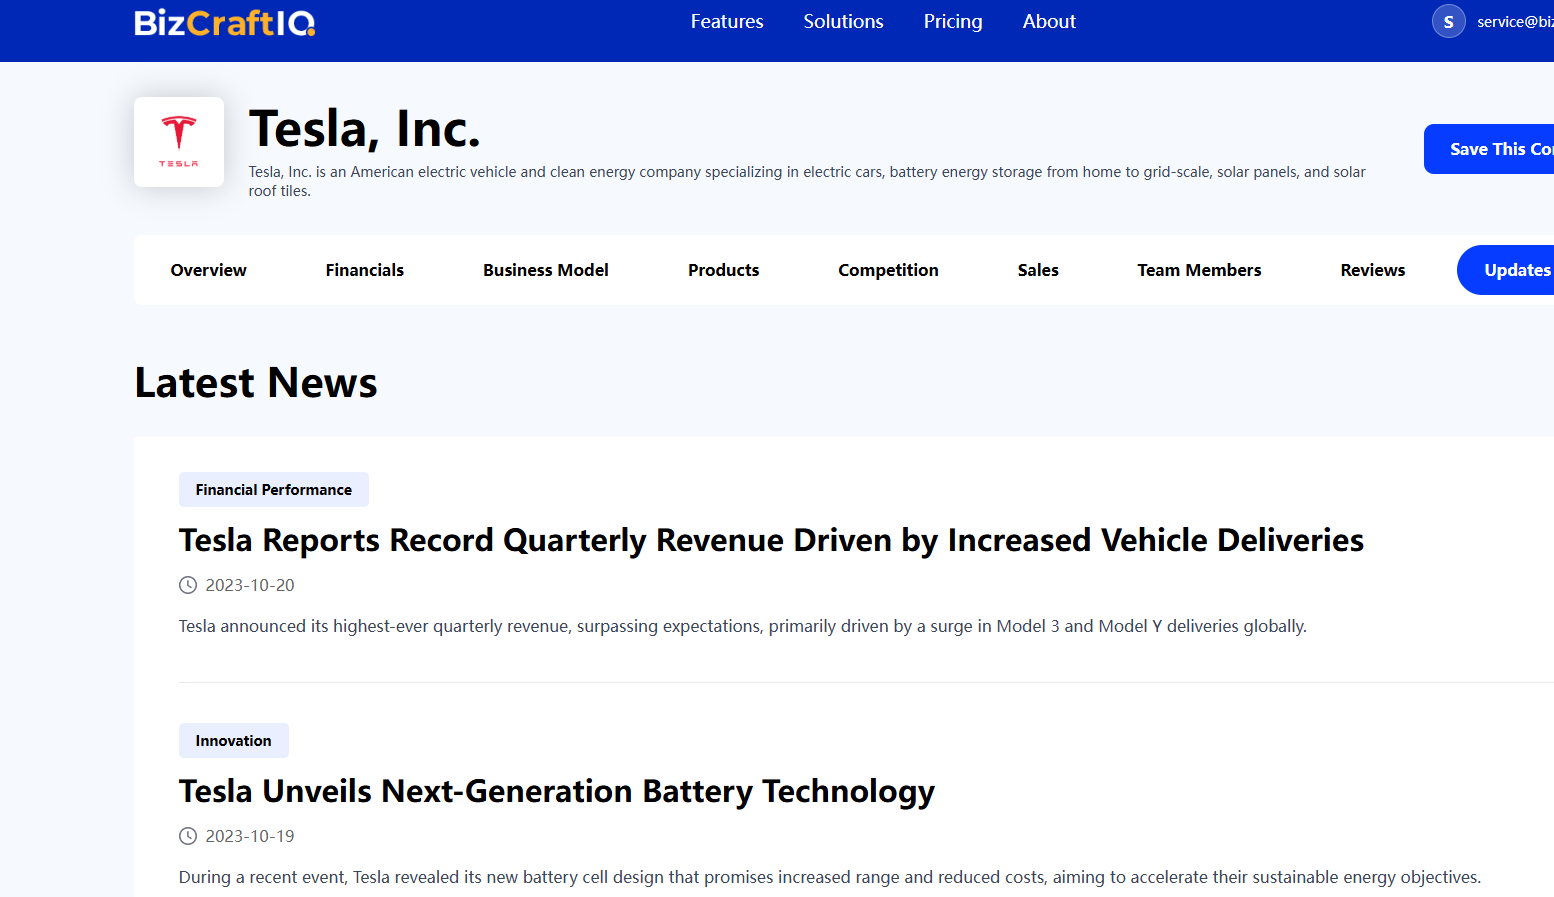The image size is (1554, 897).
Task: Select the Products tab
Action: [x=724, y=270]
